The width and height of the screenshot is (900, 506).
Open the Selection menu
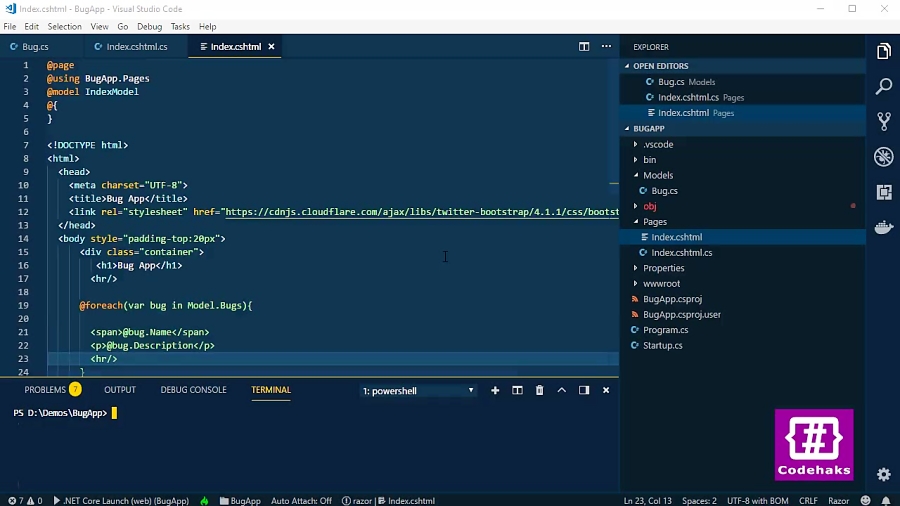[64, 26]
